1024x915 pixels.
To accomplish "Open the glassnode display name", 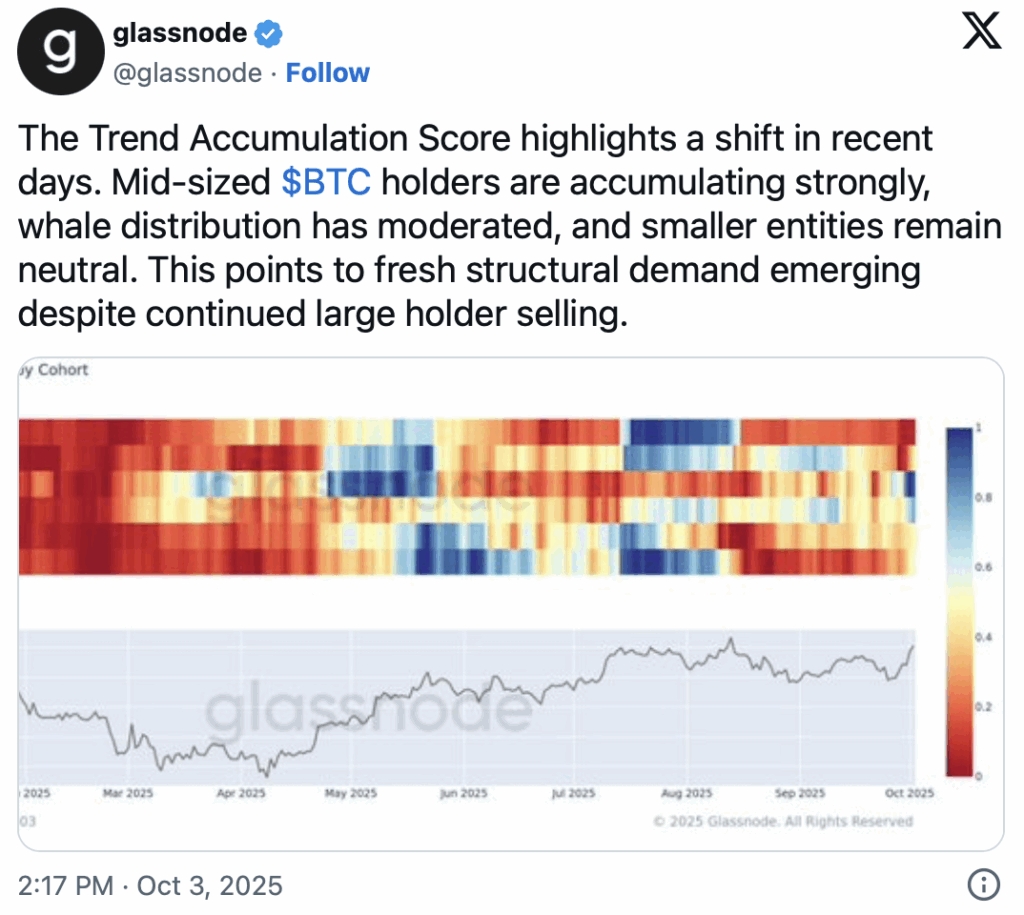I will pos(179,34).
